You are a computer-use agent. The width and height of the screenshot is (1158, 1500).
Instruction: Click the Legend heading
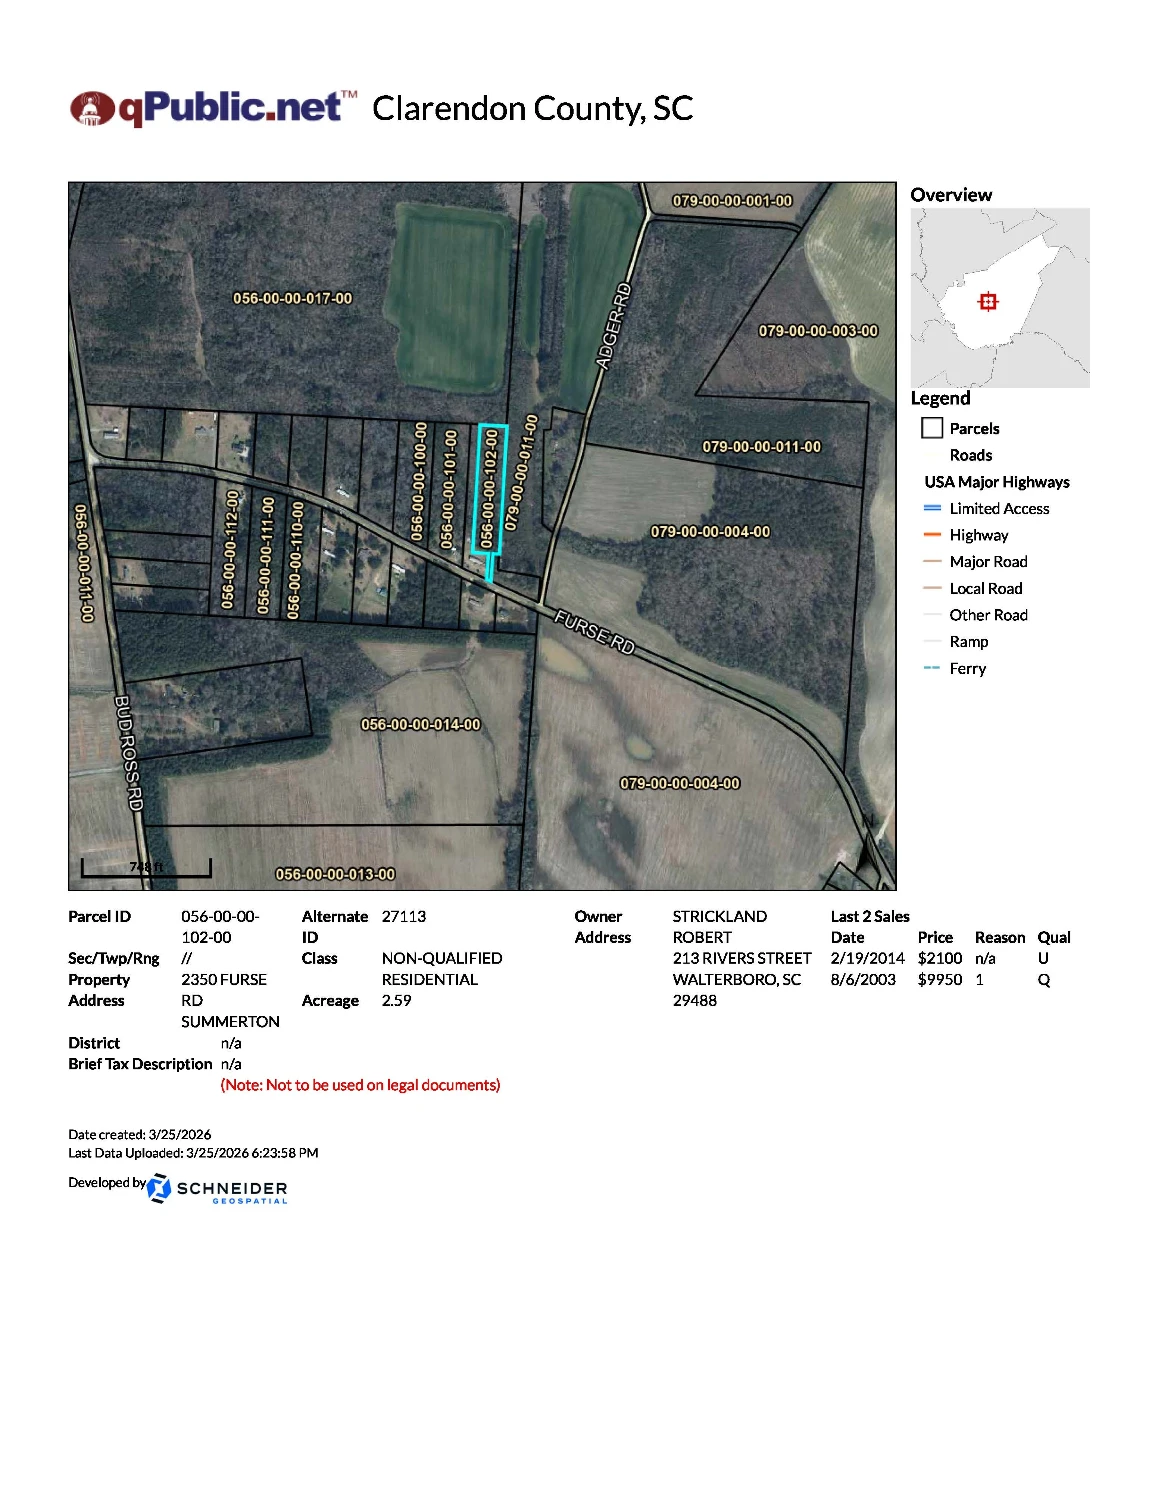point(940,398)
